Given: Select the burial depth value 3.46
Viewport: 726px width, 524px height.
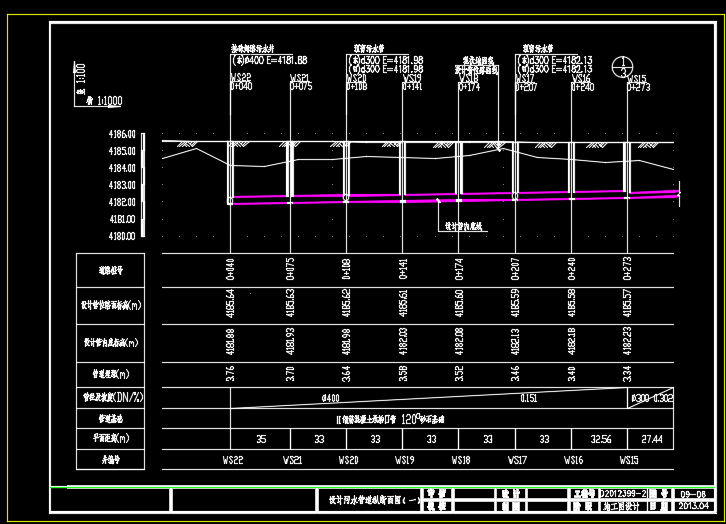Looking at the screenshot, I should tap(515, 374).
